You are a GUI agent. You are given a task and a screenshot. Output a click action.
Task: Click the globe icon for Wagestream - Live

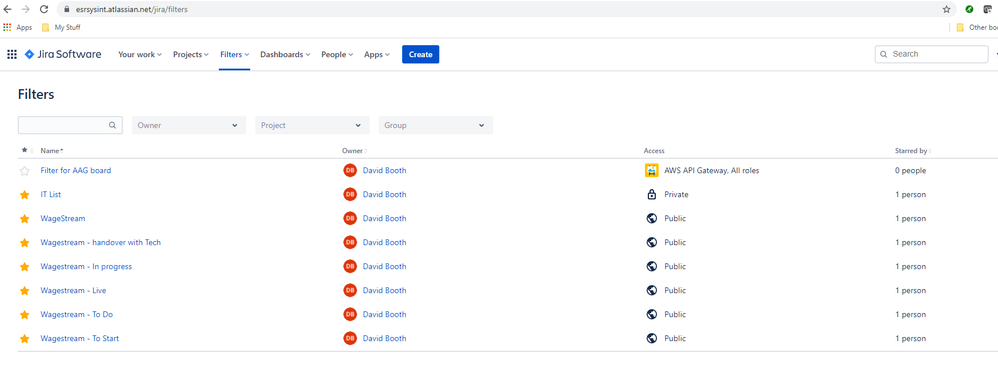point(651,290)
